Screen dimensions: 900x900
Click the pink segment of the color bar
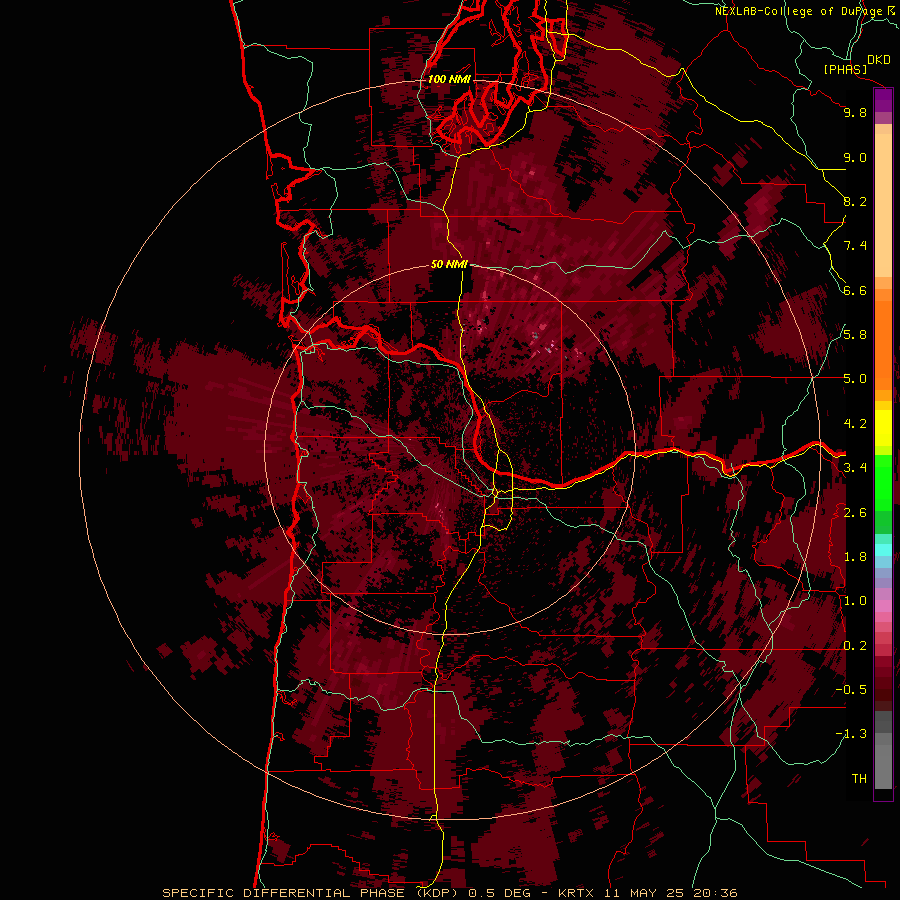883,606
